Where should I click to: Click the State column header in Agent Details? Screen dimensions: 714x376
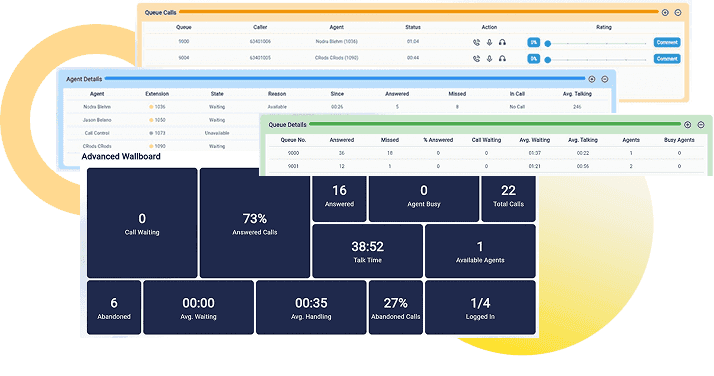(x=217, y=94)
